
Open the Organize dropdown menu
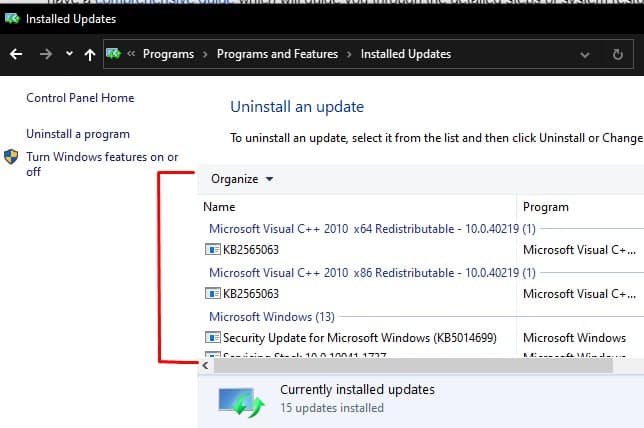pyautogui.click(x=242, y=179)
